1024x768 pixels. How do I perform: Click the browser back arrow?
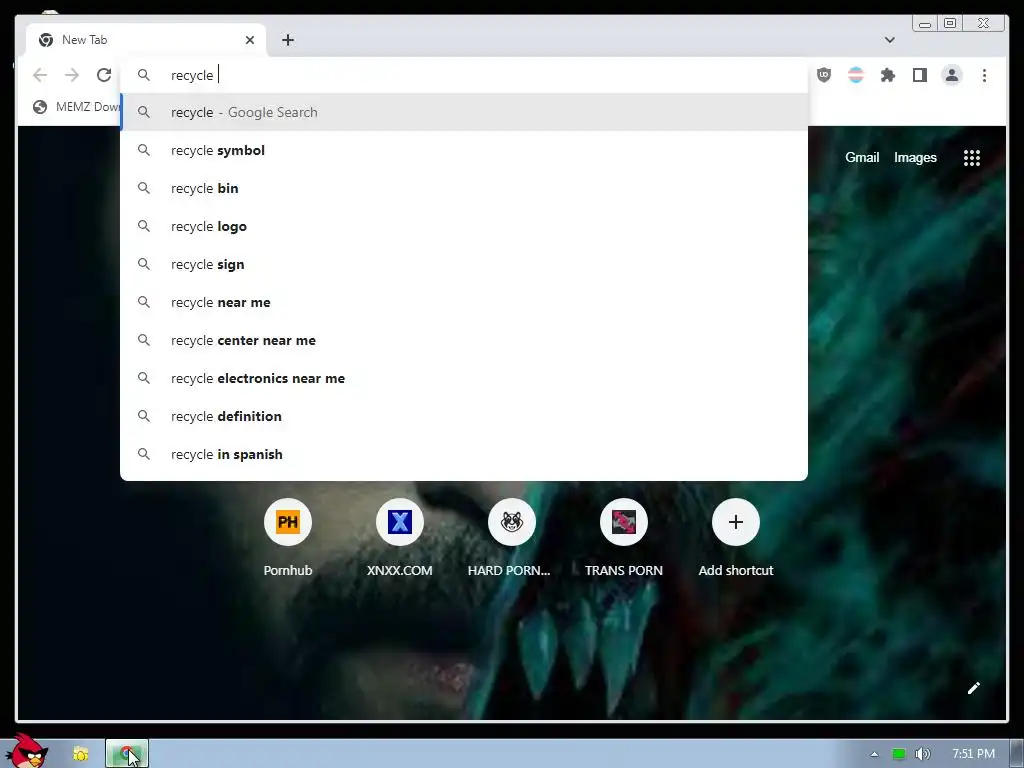pyautogui.click(x=40, y=75)
